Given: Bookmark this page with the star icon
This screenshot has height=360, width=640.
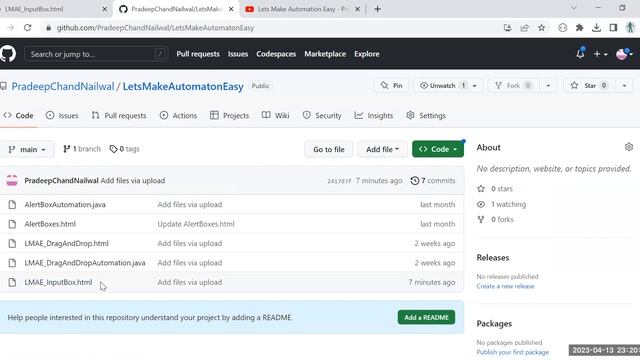Looking at the screenshot, I should (x=541, y=28).
